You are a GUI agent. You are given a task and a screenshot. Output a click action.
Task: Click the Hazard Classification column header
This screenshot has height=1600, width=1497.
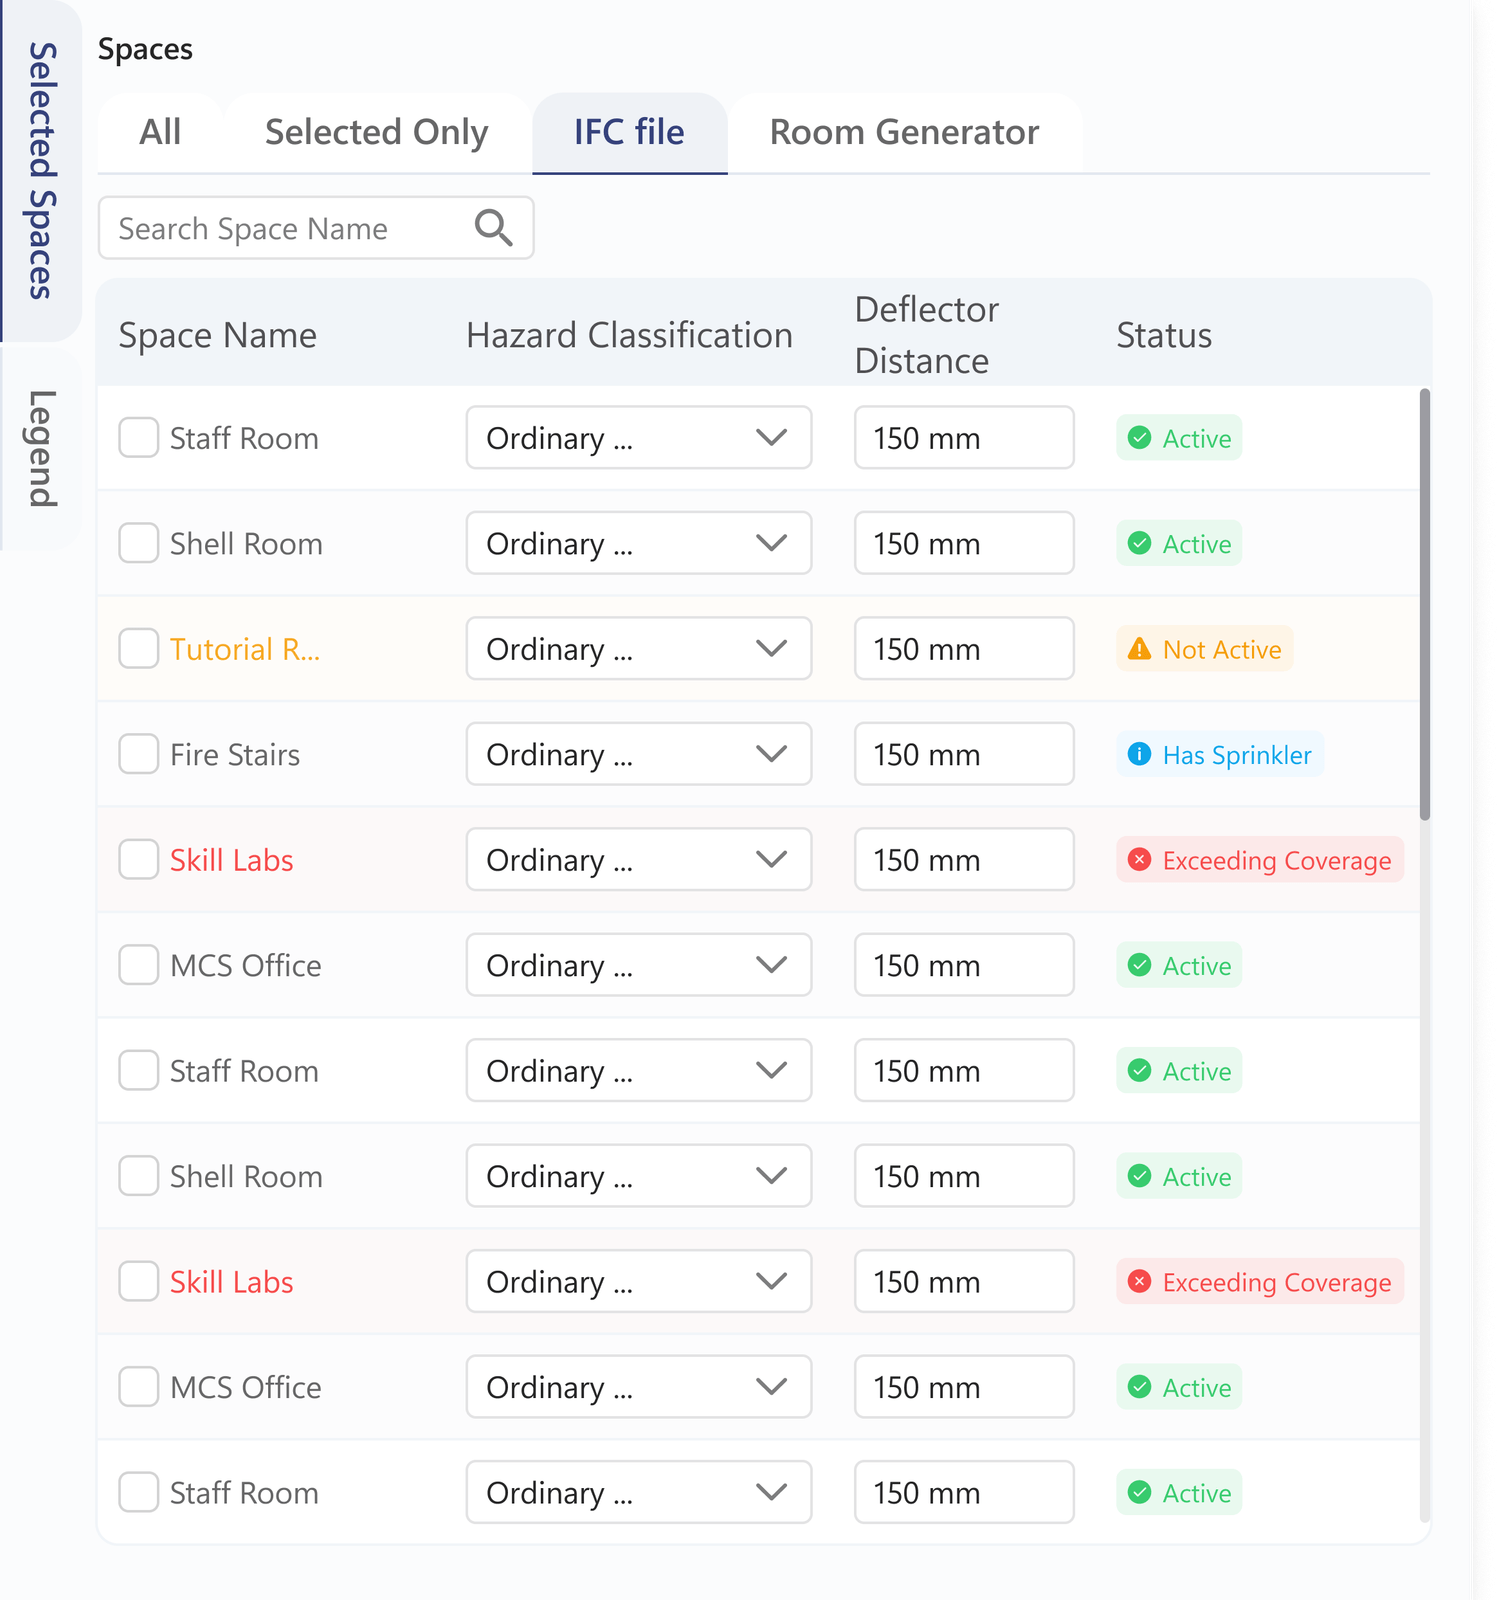point(629,335)
